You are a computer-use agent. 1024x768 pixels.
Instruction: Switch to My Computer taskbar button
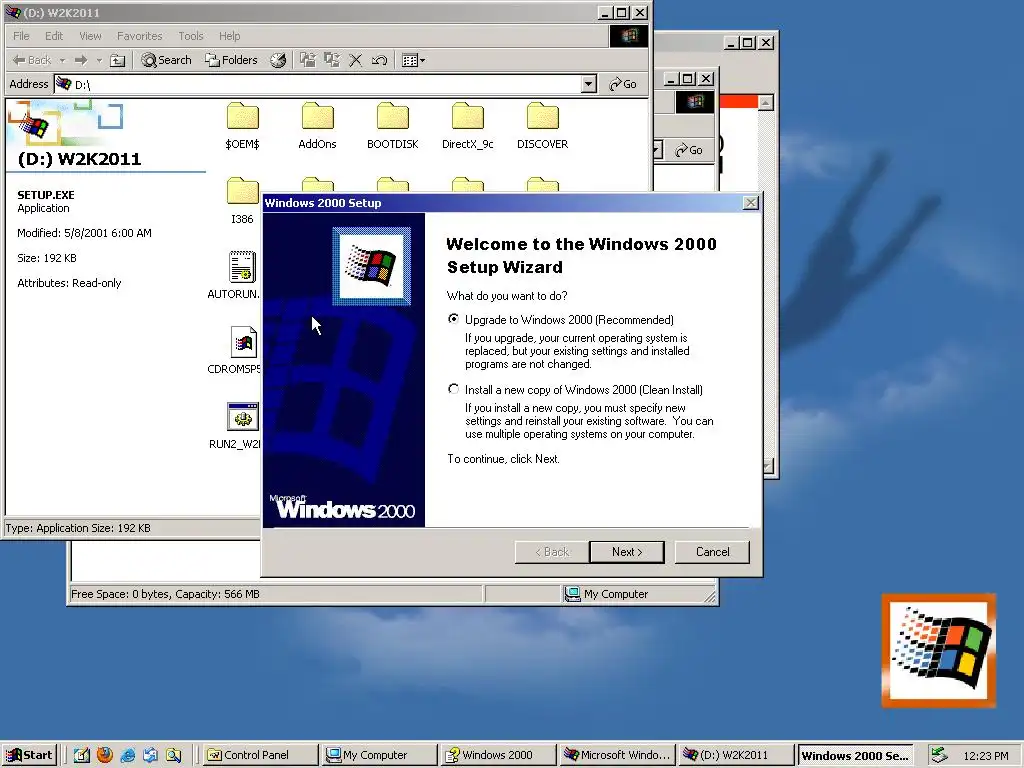tap(379, 755)
